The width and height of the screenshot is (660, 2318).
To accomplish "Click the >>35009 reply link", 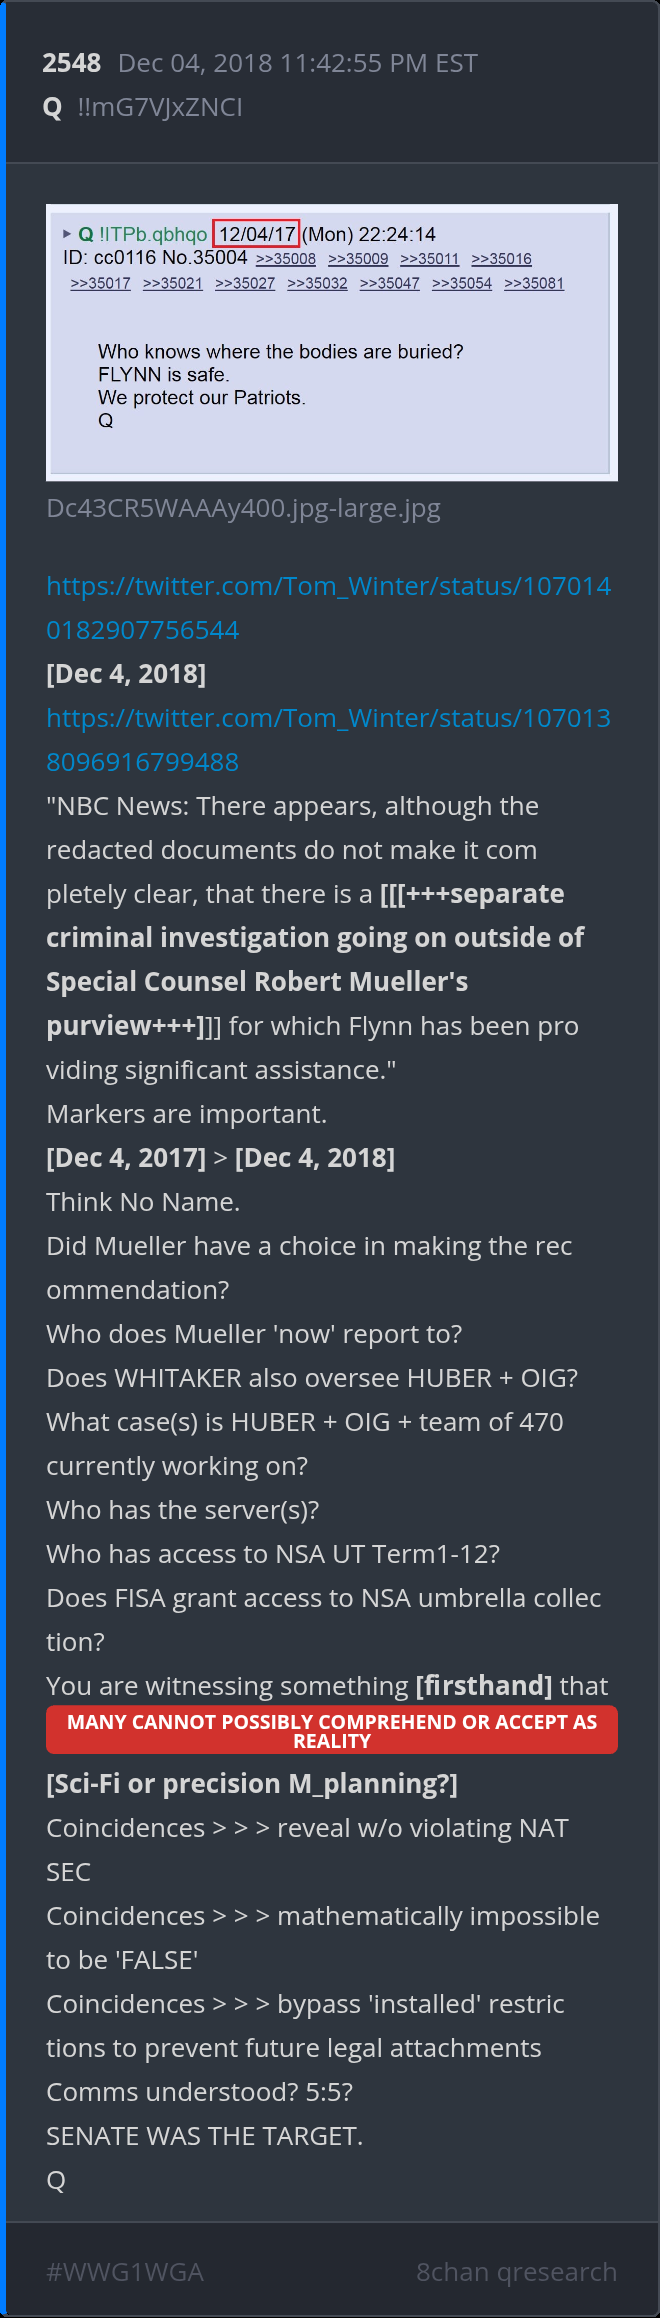I will 358,259.
